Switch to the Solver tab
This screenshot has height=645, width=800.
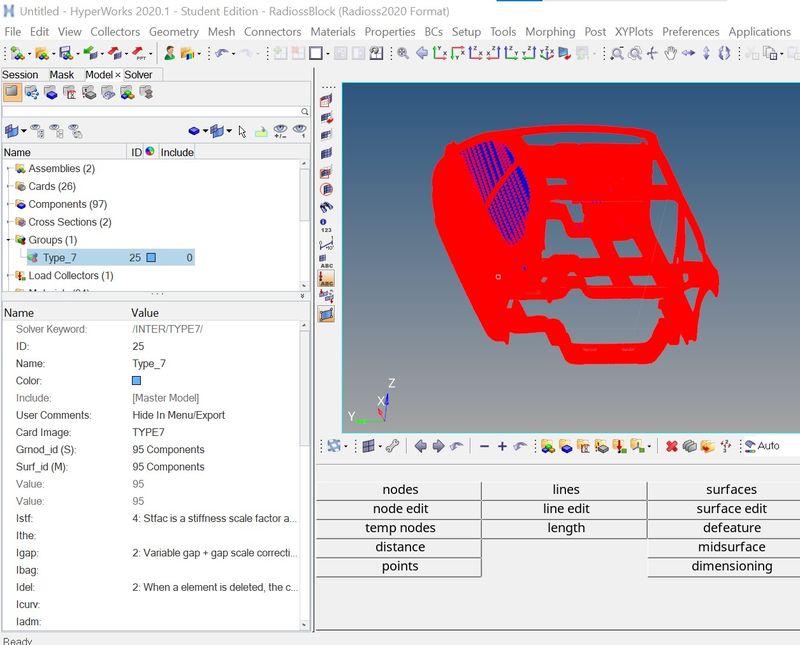click(x=138, y=75)
